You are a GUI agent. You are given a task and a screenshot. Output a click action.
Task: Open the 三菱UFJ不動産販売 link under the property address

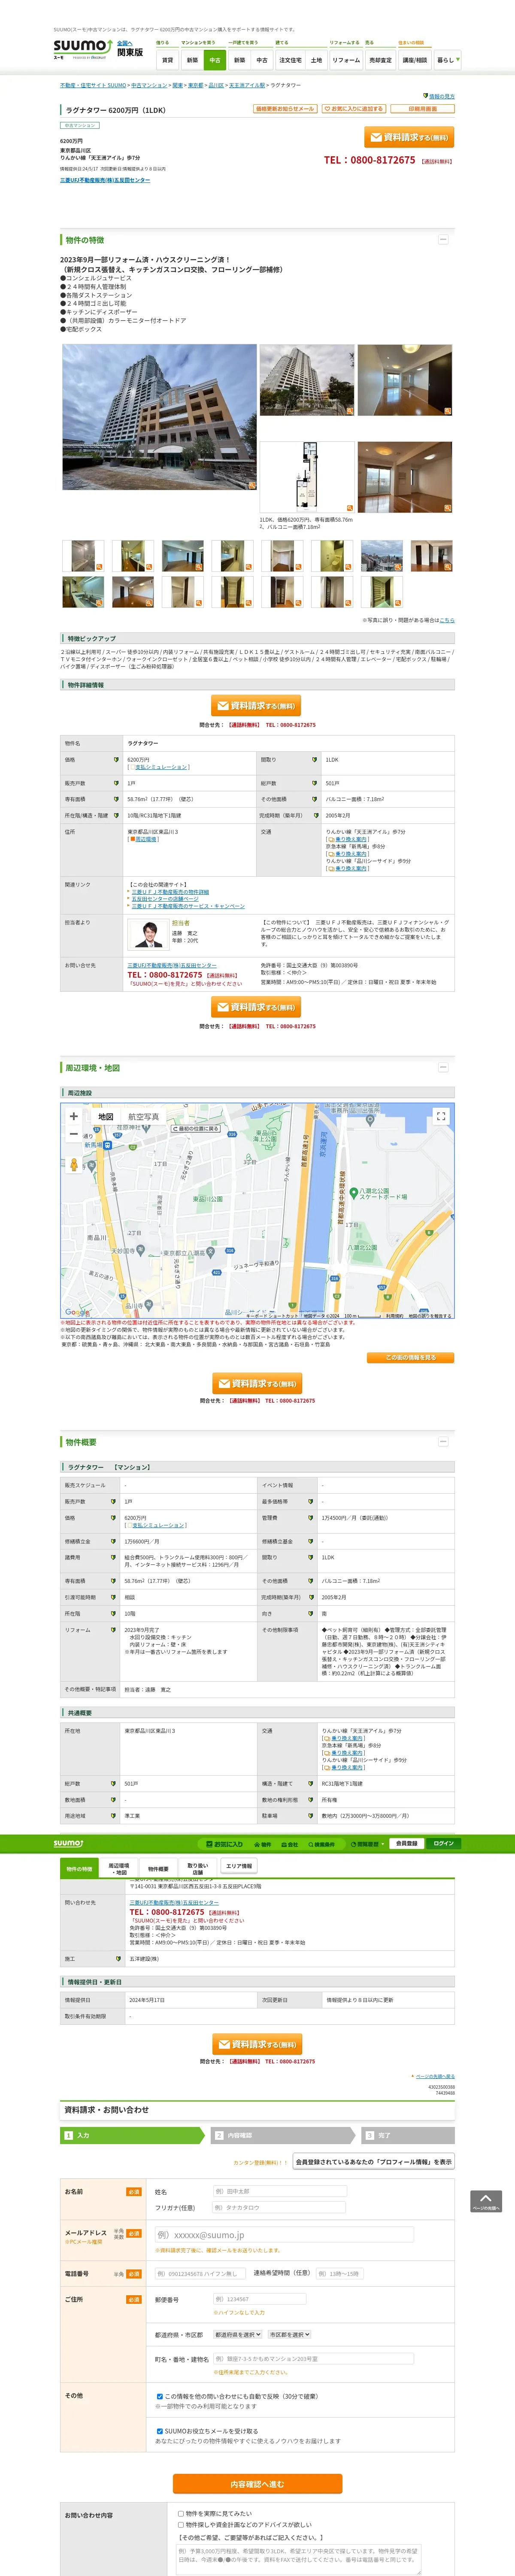[105, 180]
